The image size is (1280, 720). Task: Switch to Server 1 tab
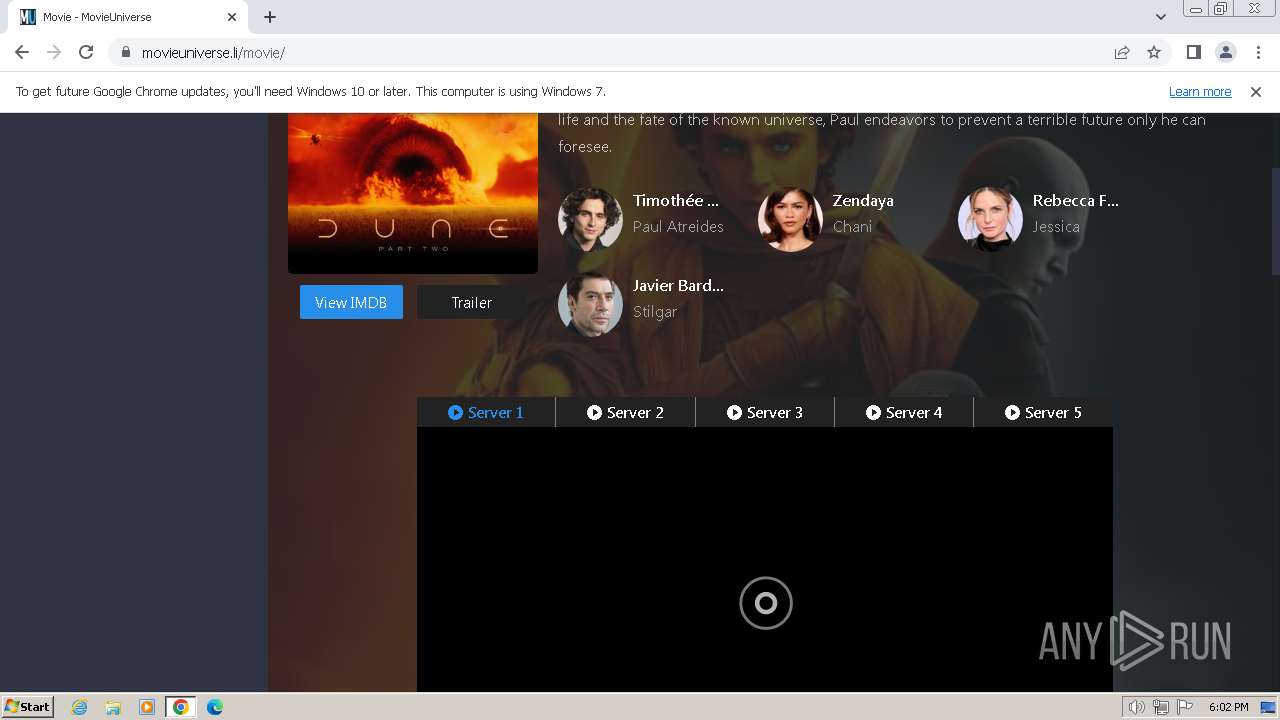[x=486, y=412]
